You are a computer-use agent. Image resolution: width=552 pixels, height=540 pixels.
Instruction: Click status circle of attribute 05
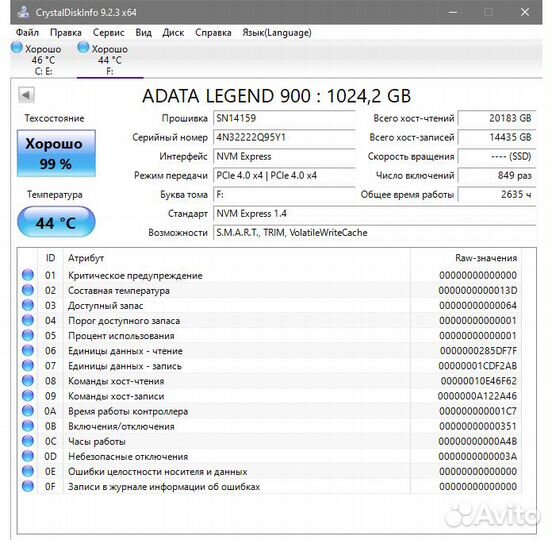28,335
